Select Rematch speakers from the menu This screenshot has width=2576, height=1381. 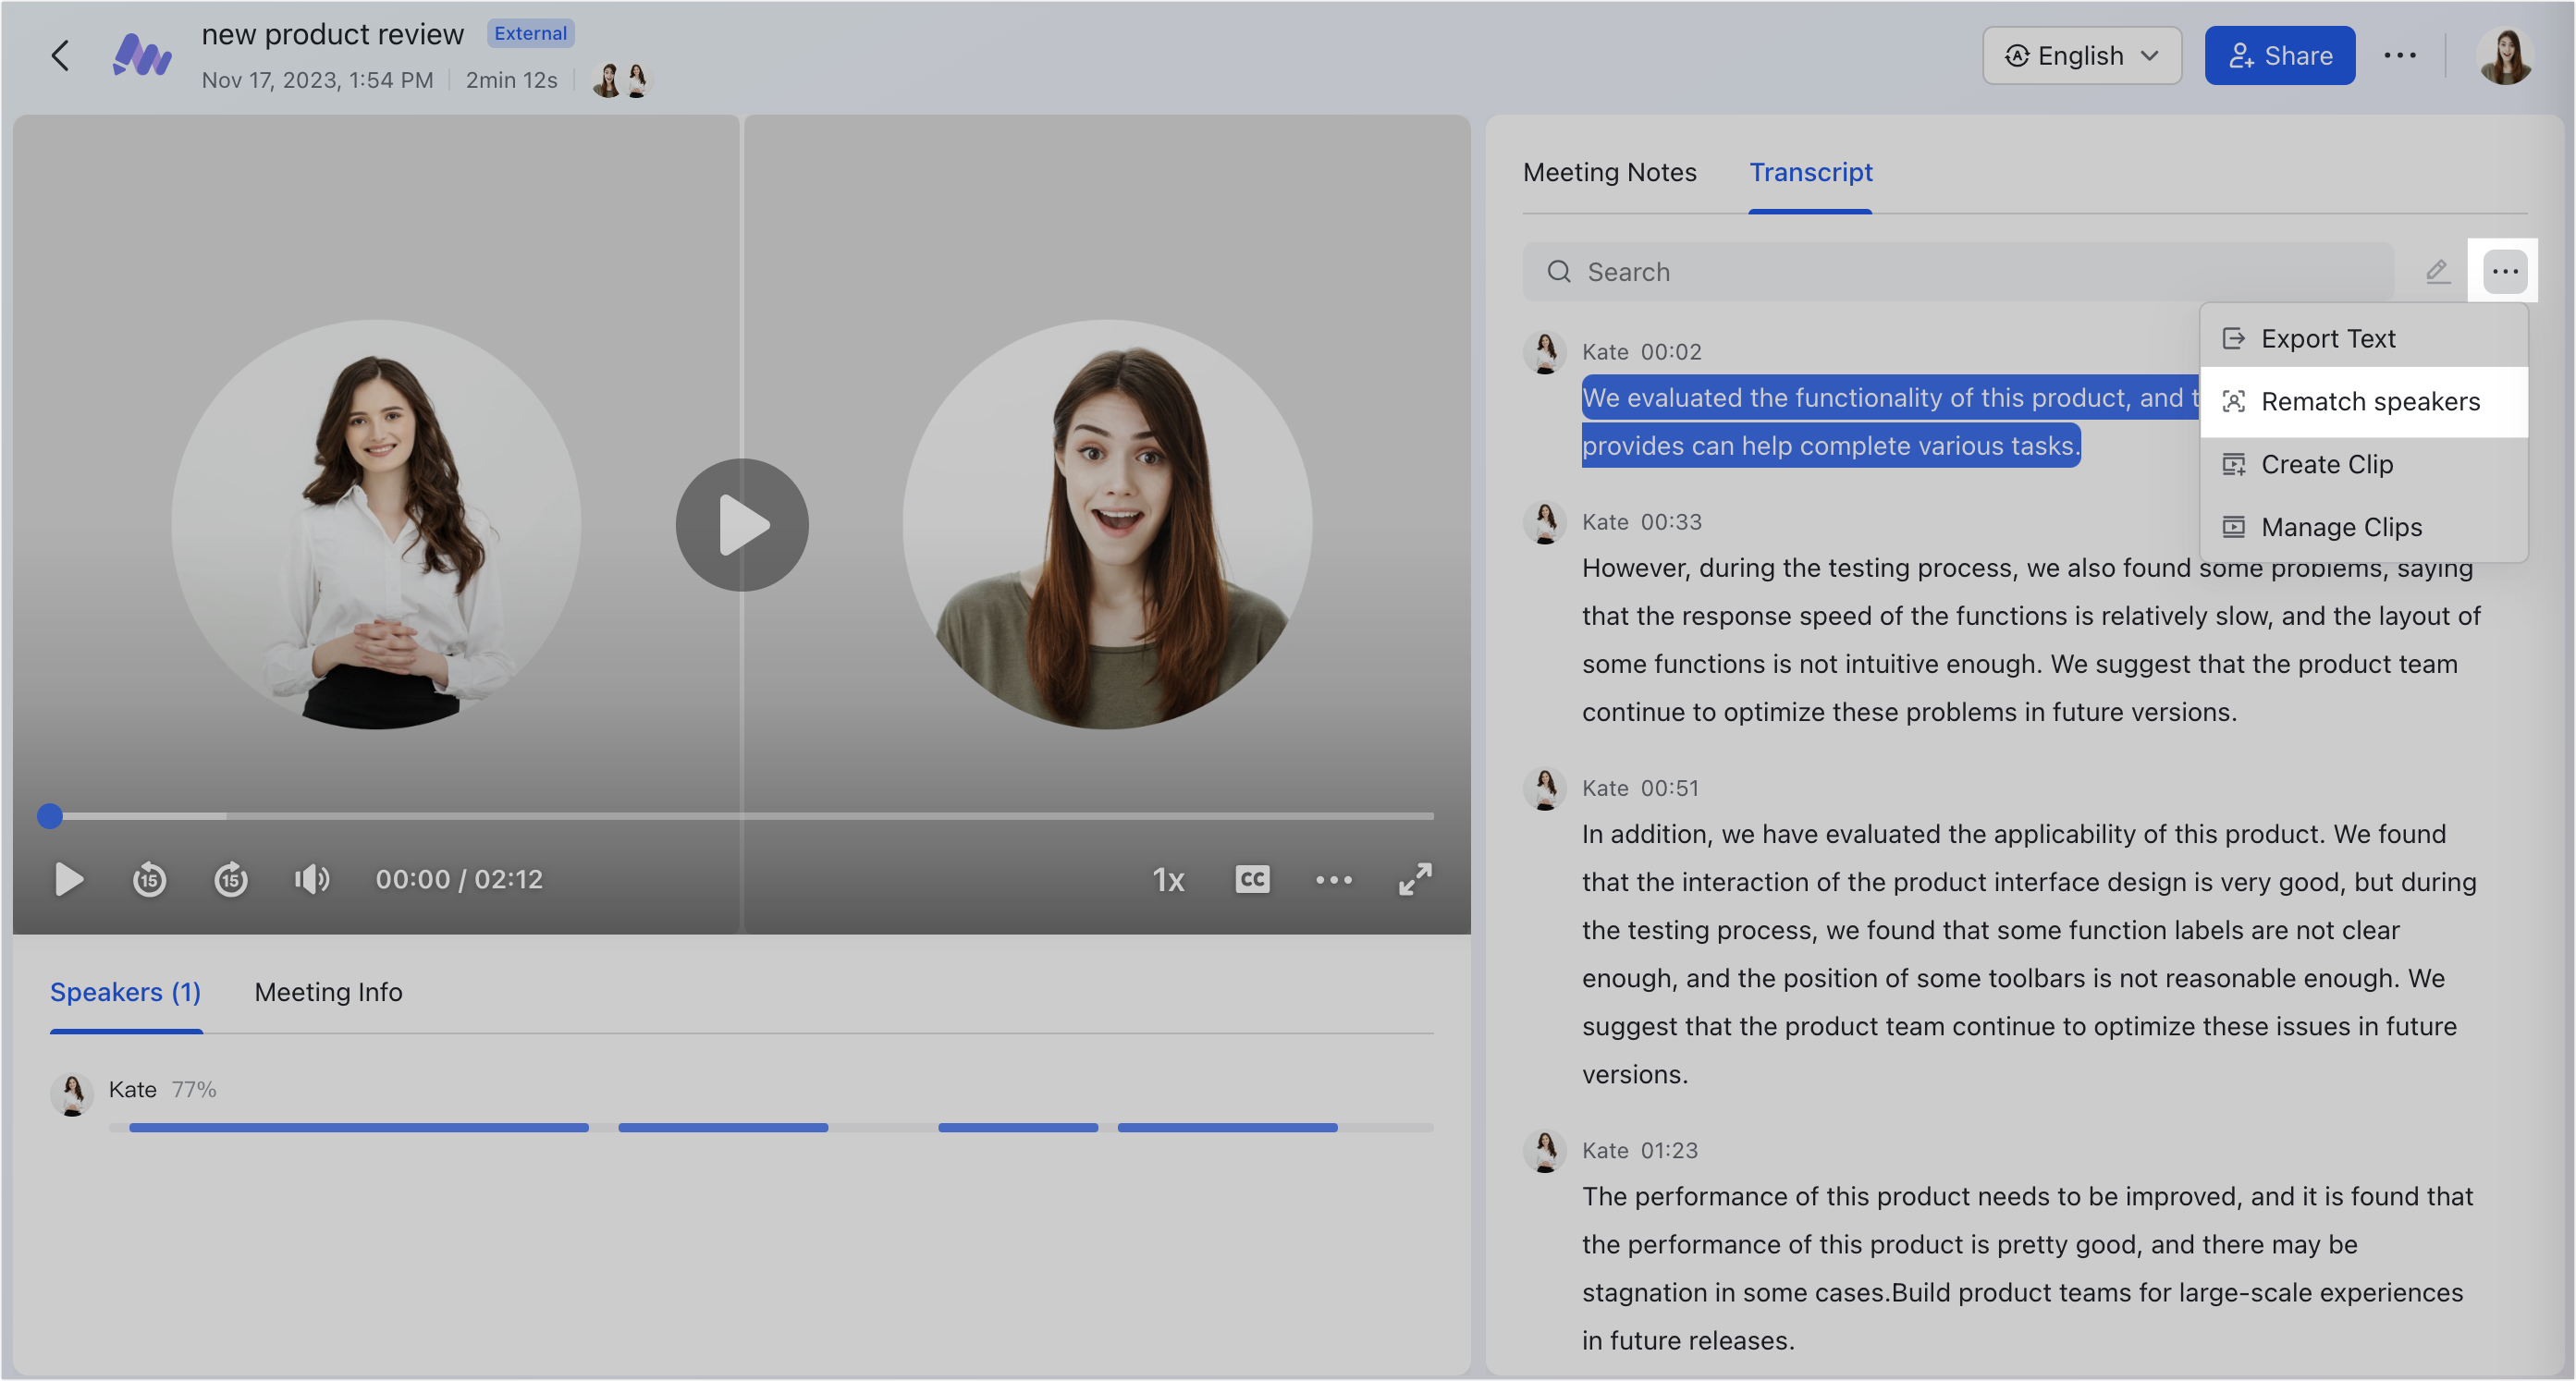click(2370, 401)
